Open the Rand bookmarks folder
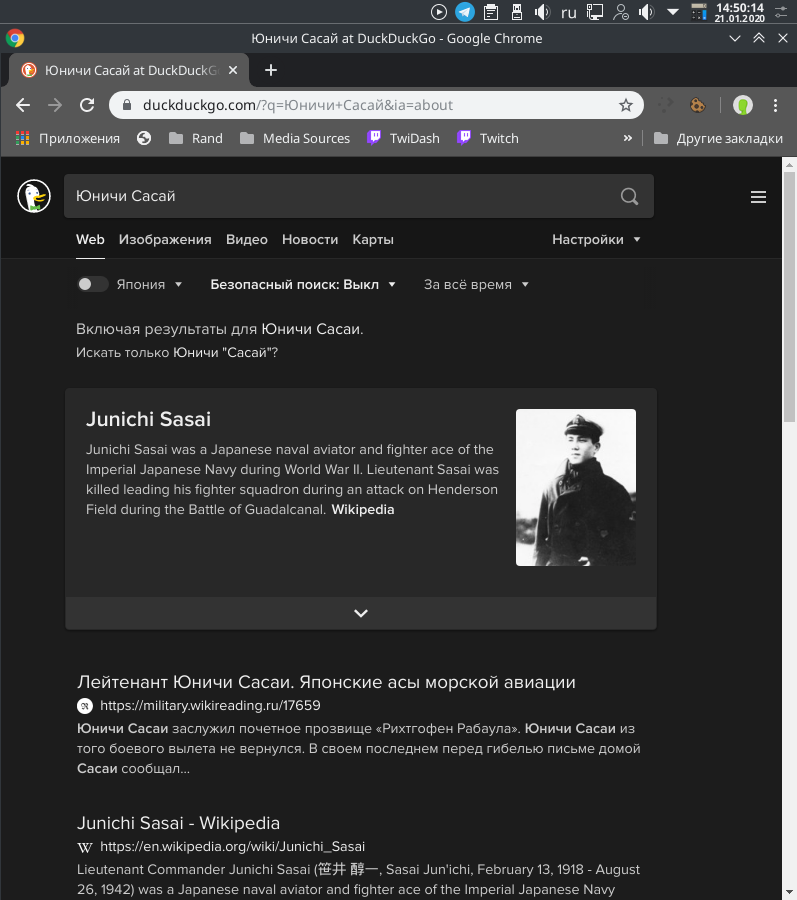 [196, 138]
